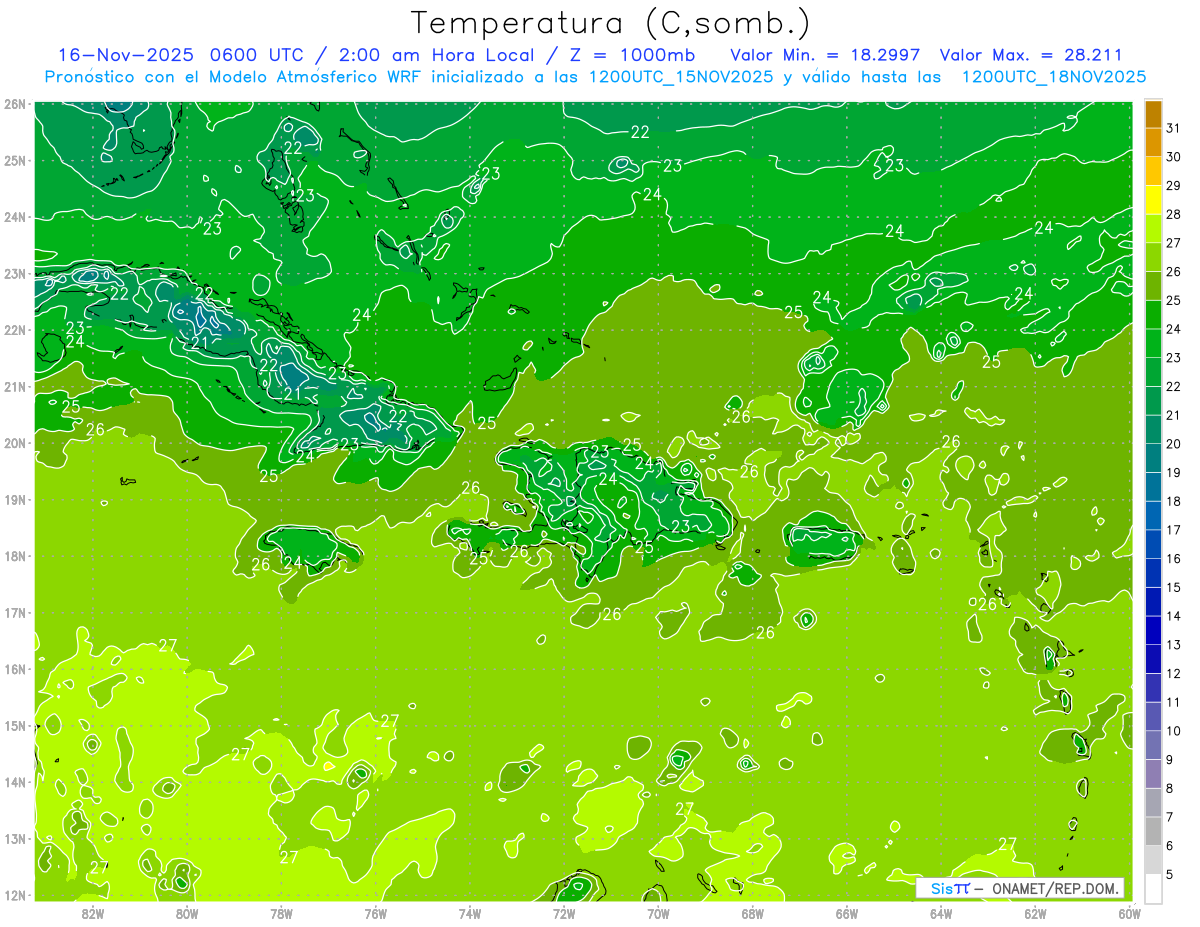Click the '76W' longitude axis label

[375, 913]
